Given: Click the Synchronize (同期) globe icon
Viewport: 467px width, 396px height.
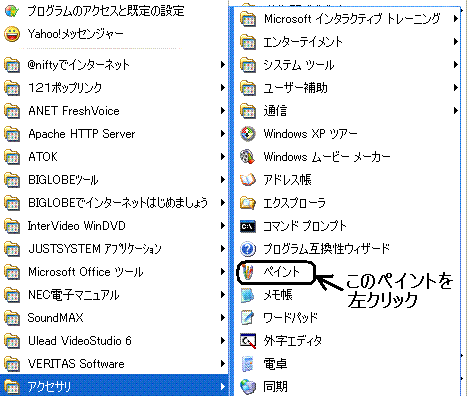Looking at the screenshot, I should point(248,387).
